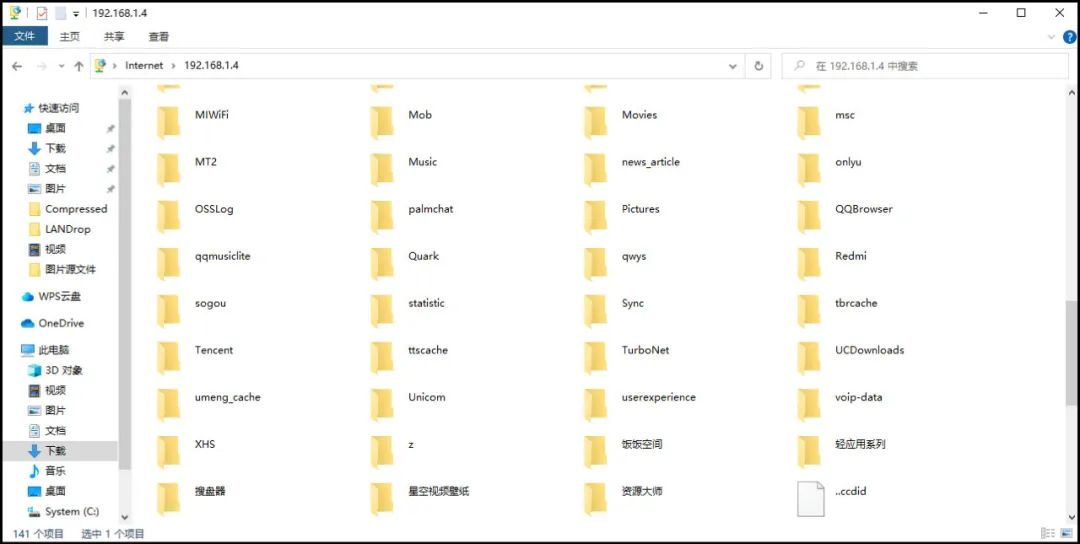Select the QQBrowser folder icon
Viewport: 1080px width, 544px height.
coord(809,215)
